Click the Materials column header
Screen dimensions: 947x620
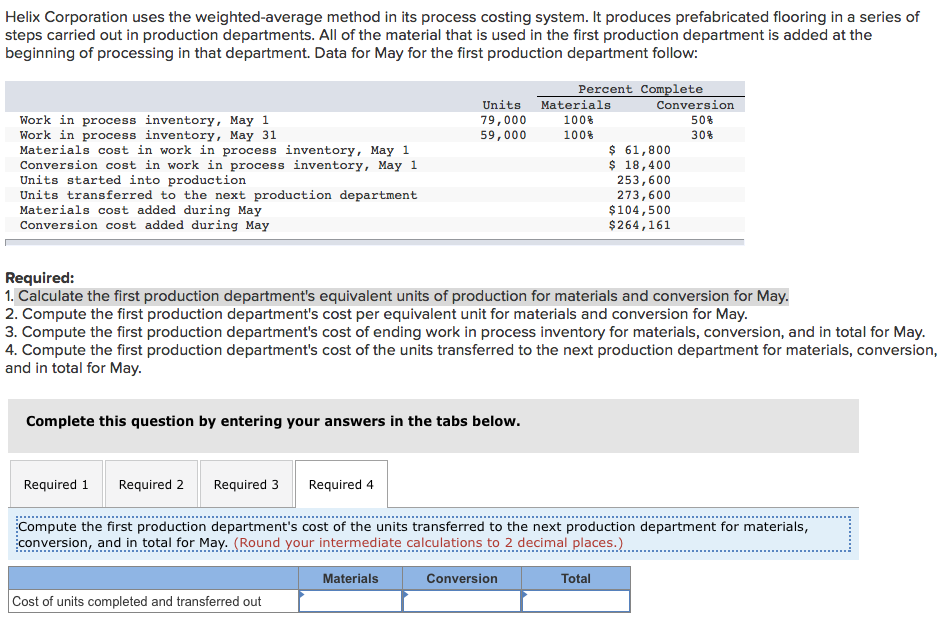click(351, 578)
